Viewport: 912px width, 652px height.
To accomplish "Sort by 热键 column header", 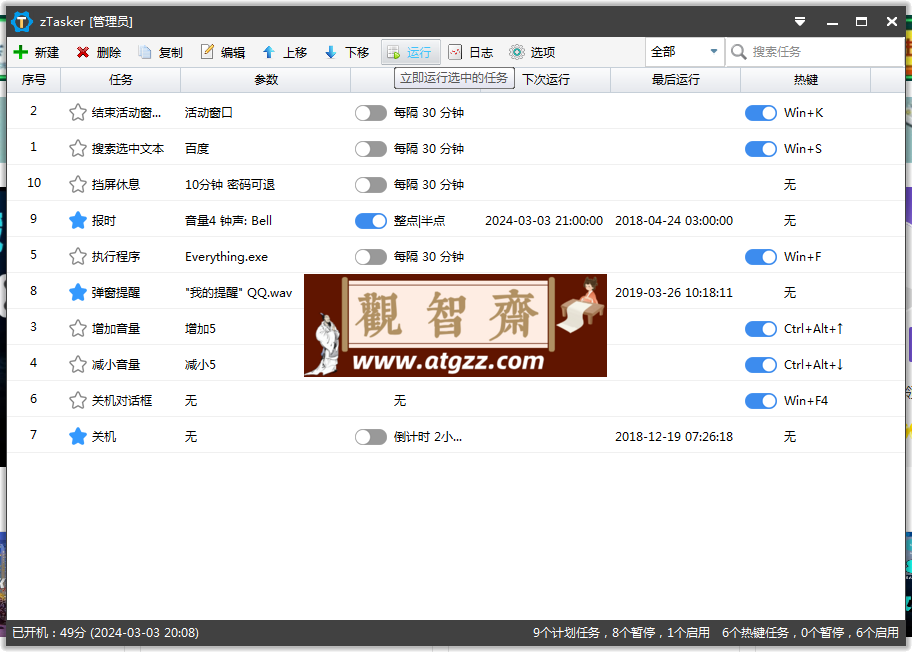I will (806, 80).
